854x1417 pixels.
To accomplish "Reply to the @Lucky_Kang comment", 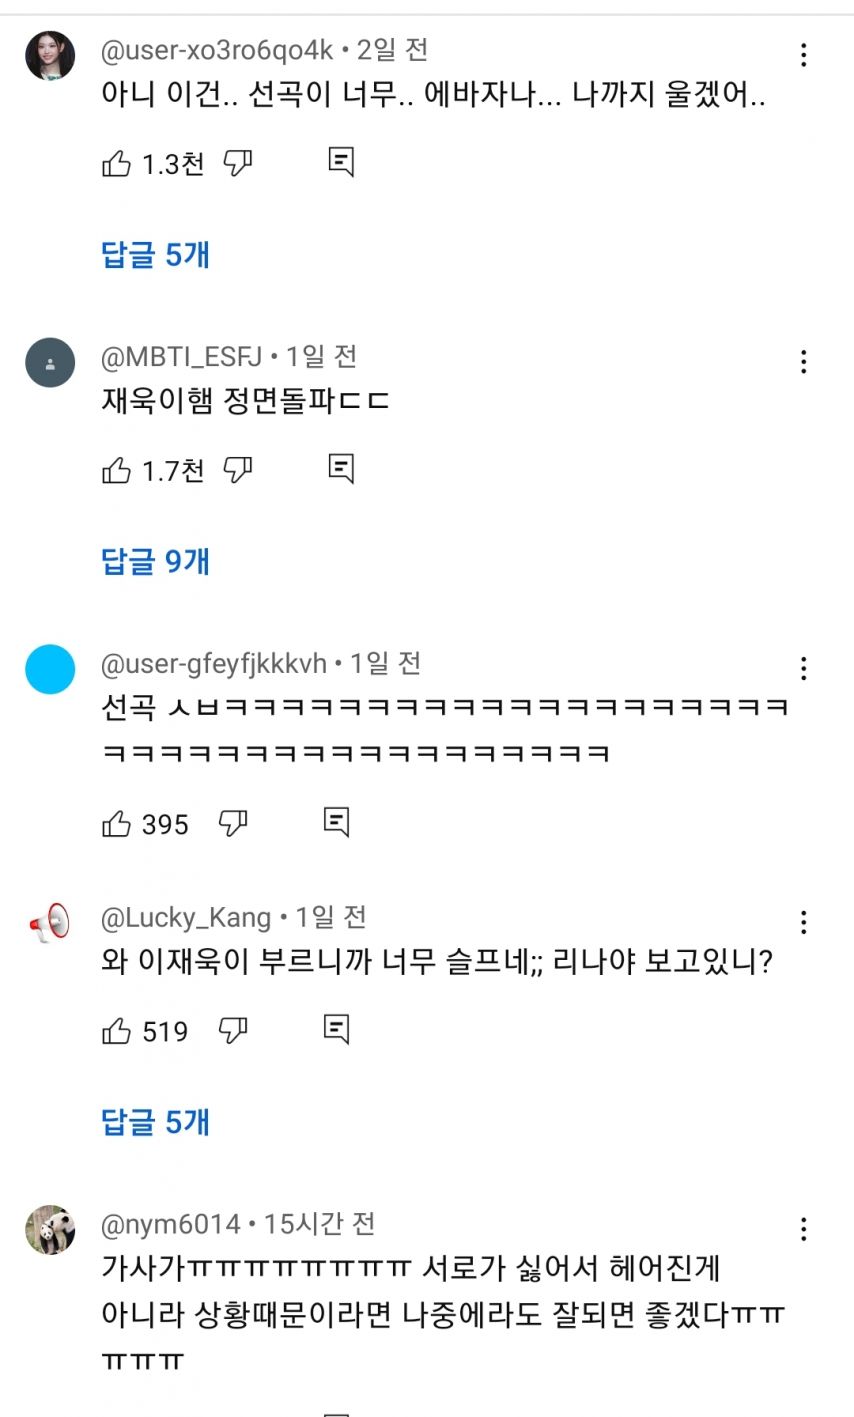I will point(337,1029).
